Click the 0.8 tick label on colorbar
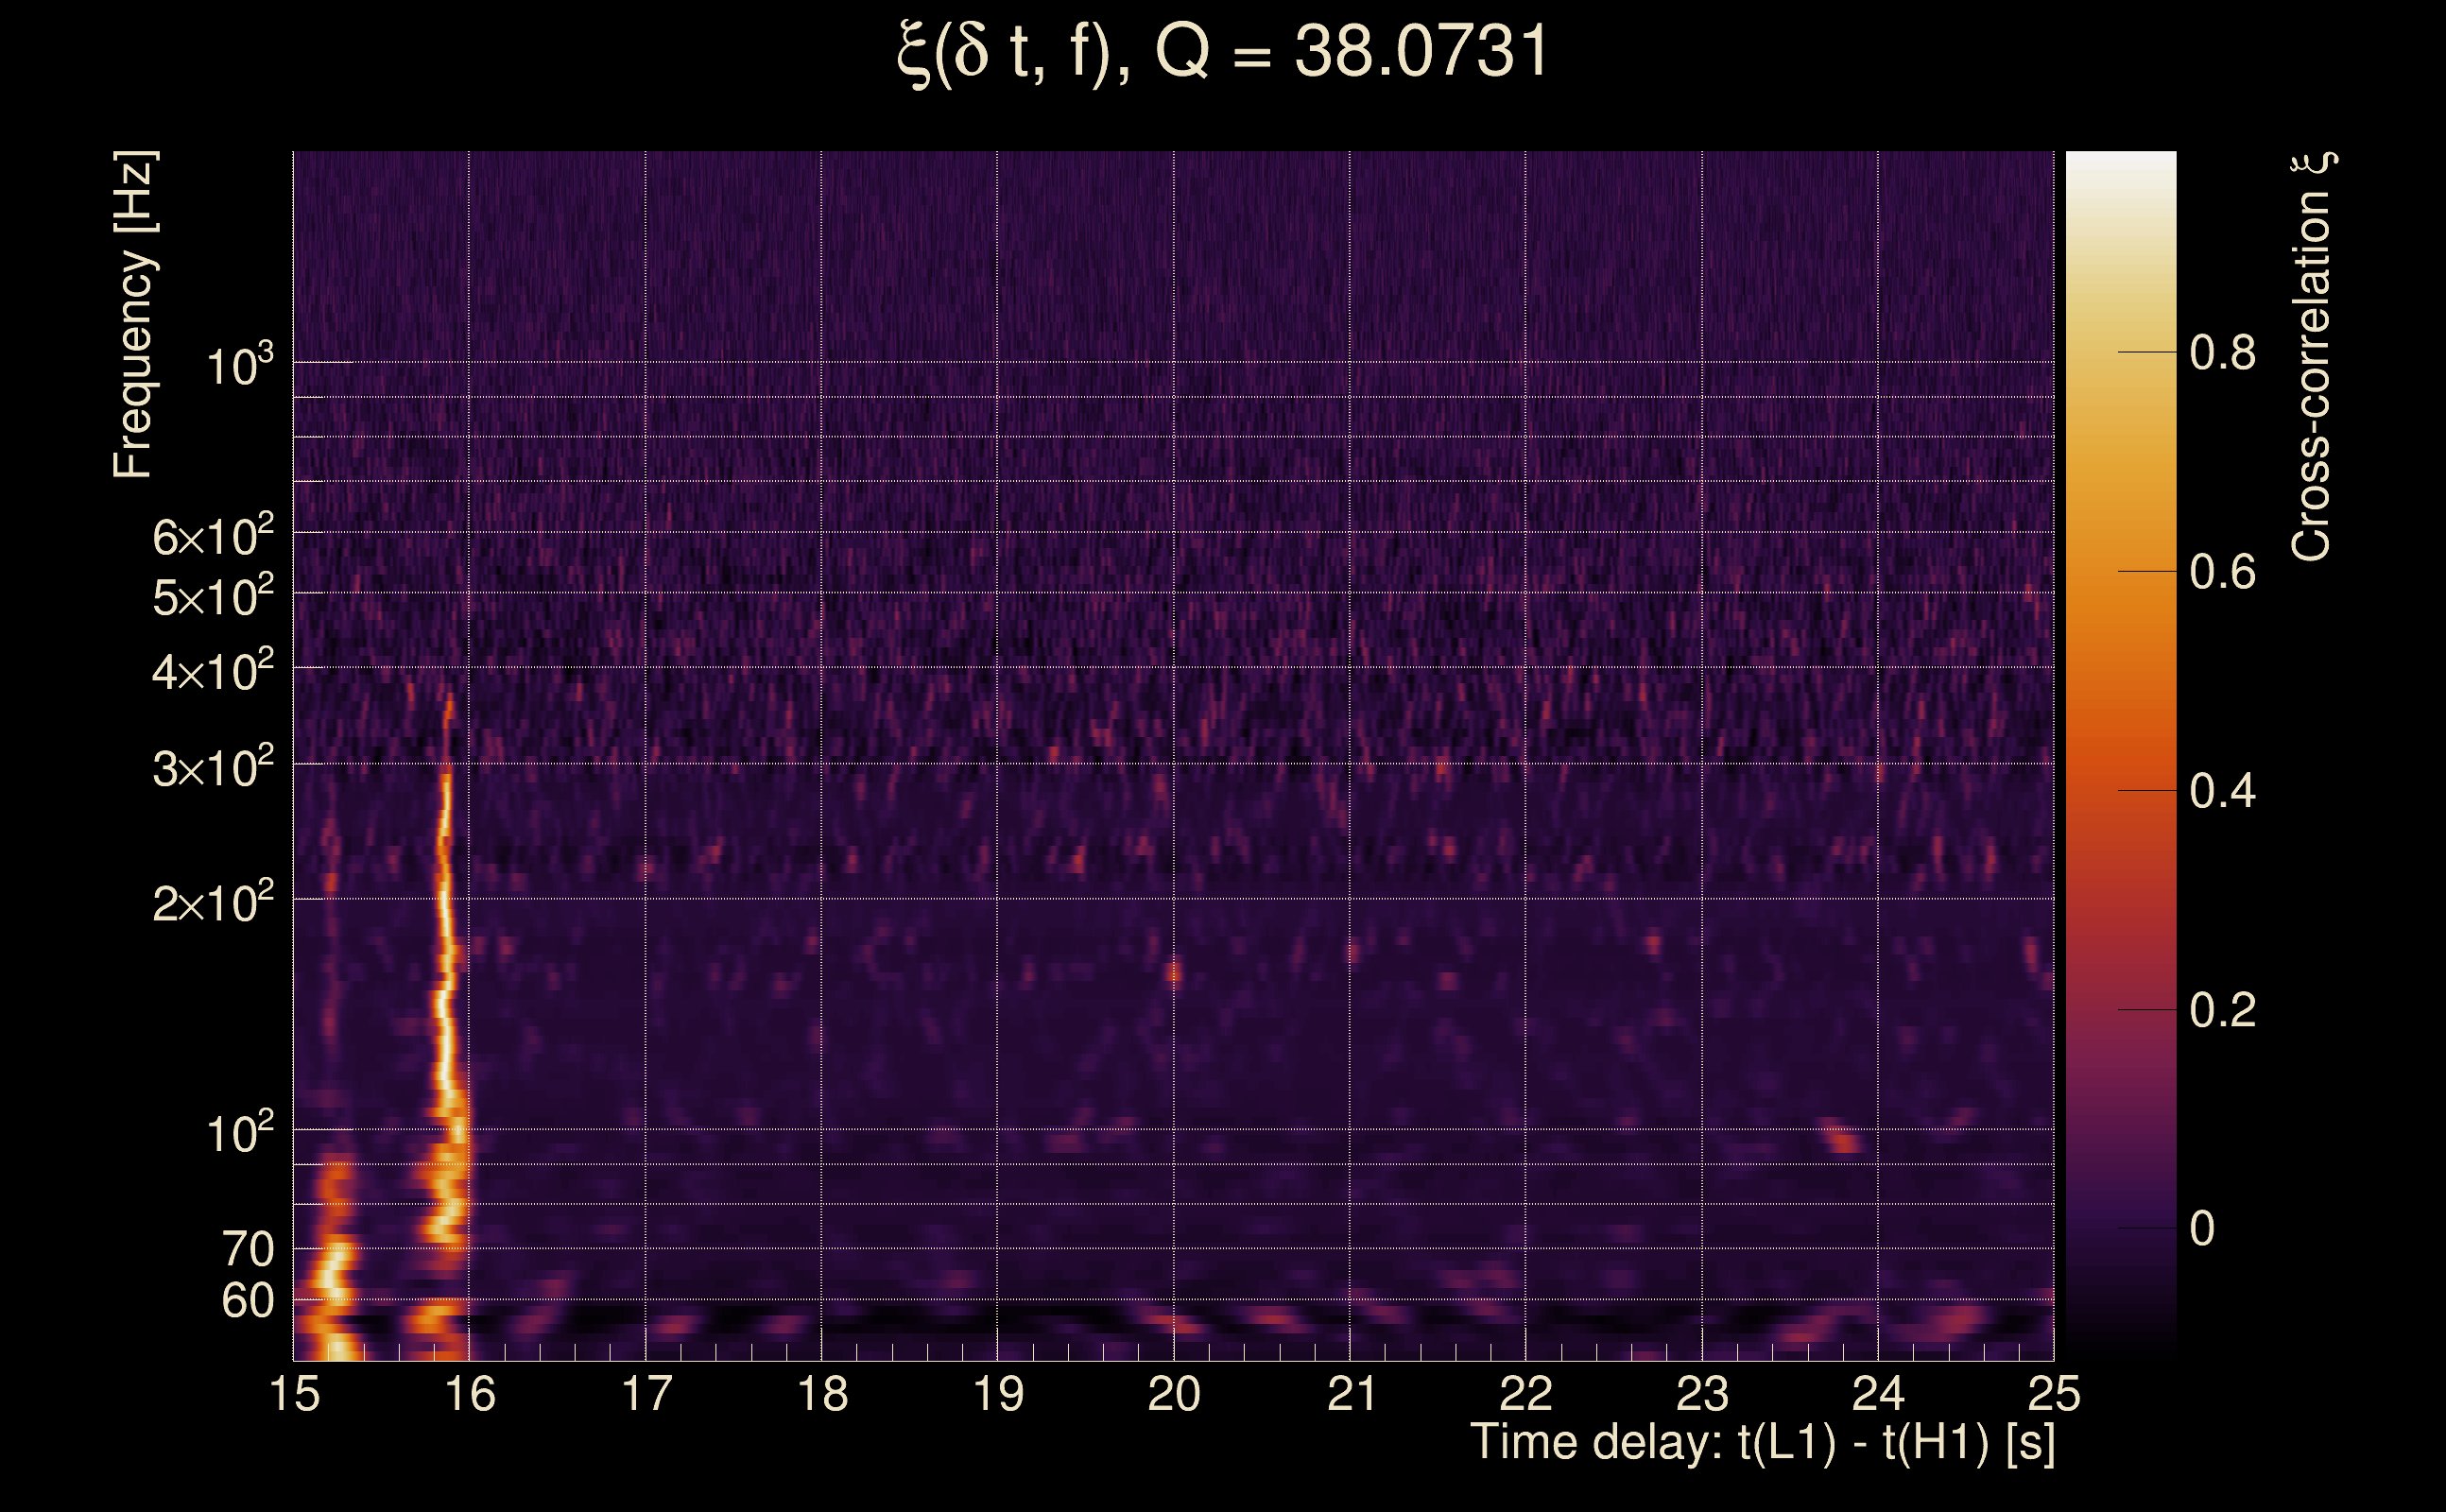The width and height of the screenshot is (2446, 1512). click(x=2222, y=353)
